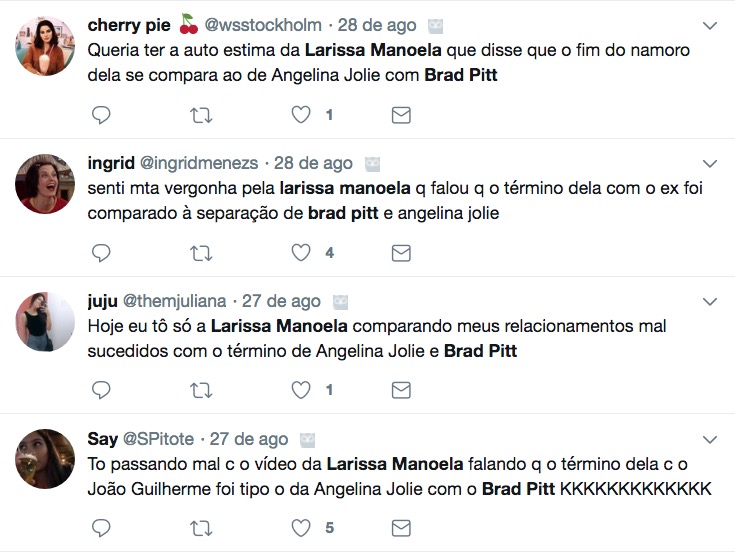Share Say's tweet via message icon
Image resolution: width=735 pixels, height=553 pixels.
pos(401,527)
